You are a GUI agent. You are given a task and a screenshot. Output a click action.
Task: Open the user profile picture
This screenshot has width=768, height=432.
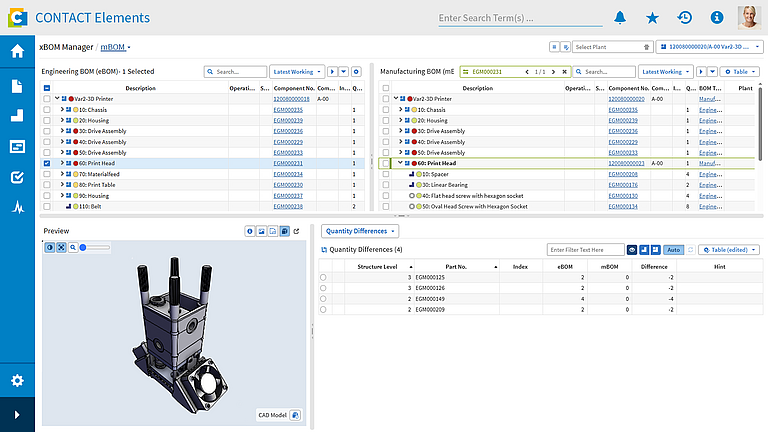coord(749,18)
